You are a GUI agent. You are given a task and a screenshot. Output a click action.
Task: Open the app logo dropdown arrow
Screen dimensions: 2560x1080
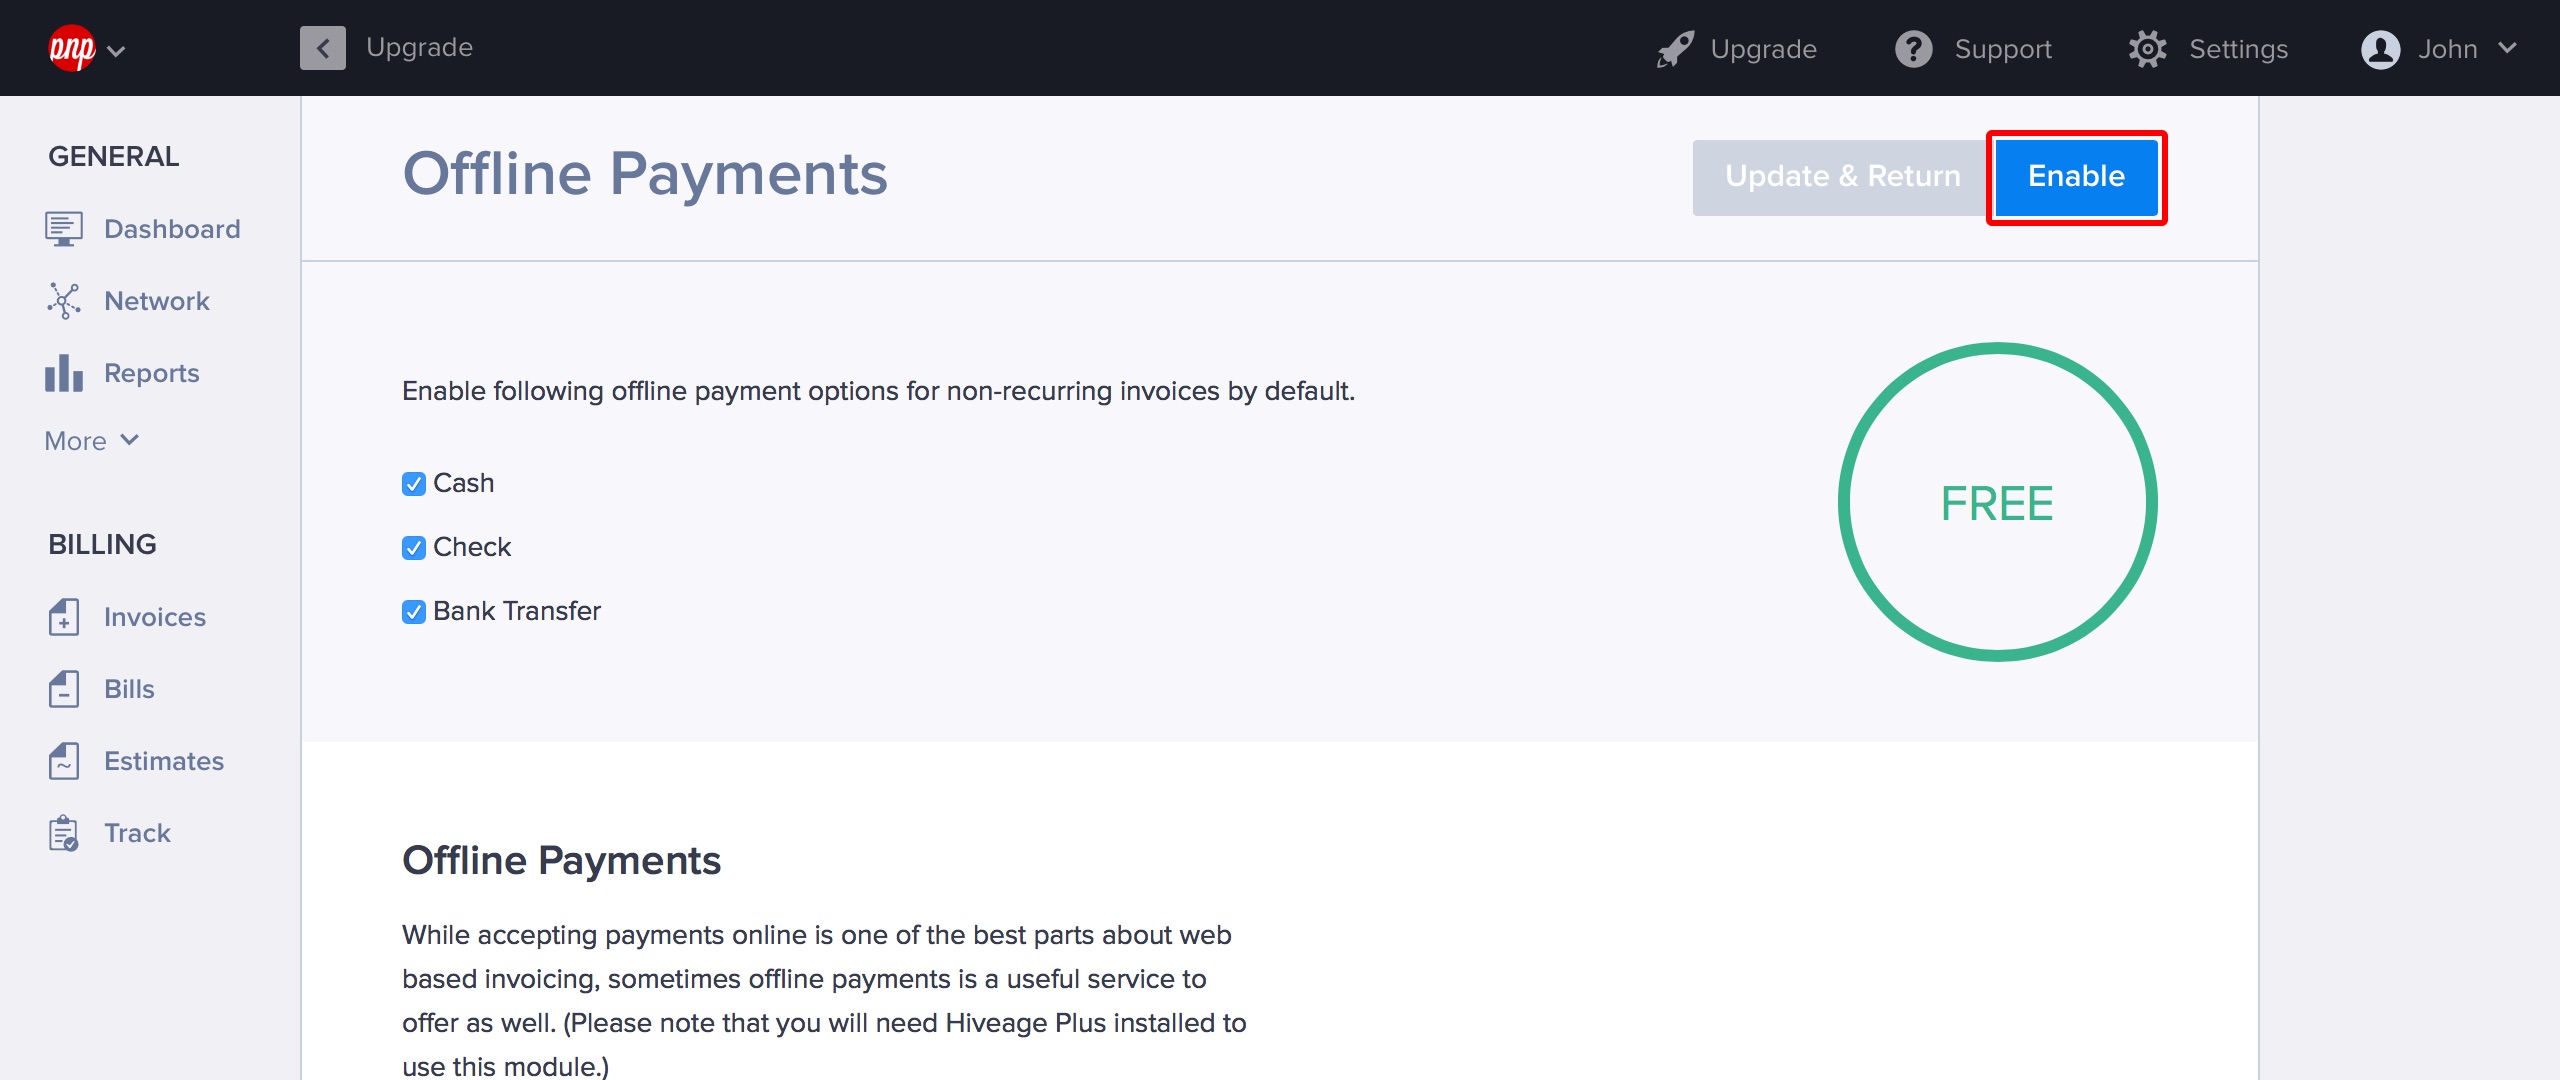tap(116, 51)
